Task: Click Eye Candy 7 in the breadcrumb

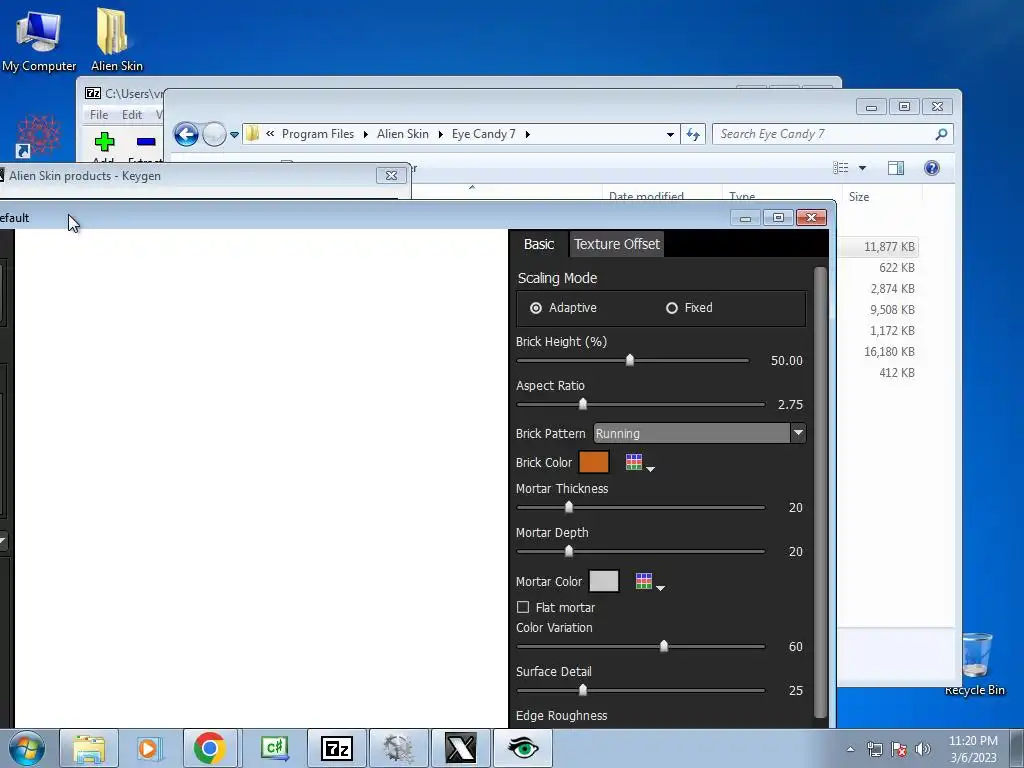Action: coord(483,134)
